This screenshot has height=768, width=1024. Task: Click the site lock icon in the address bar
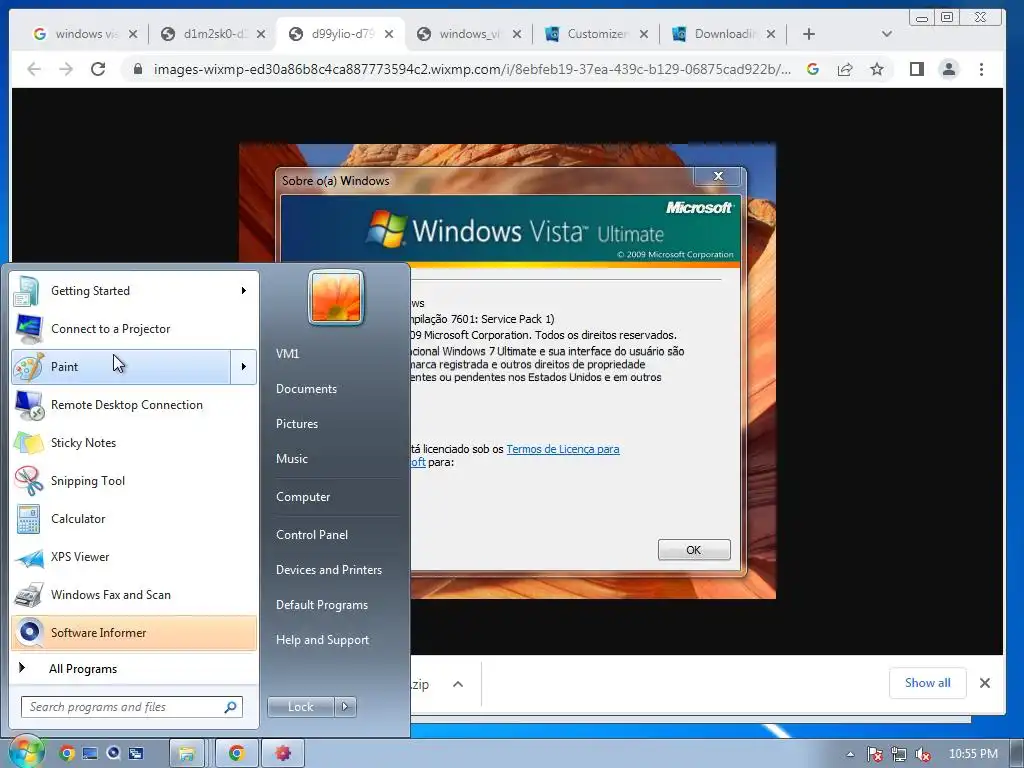coord(138,69)
